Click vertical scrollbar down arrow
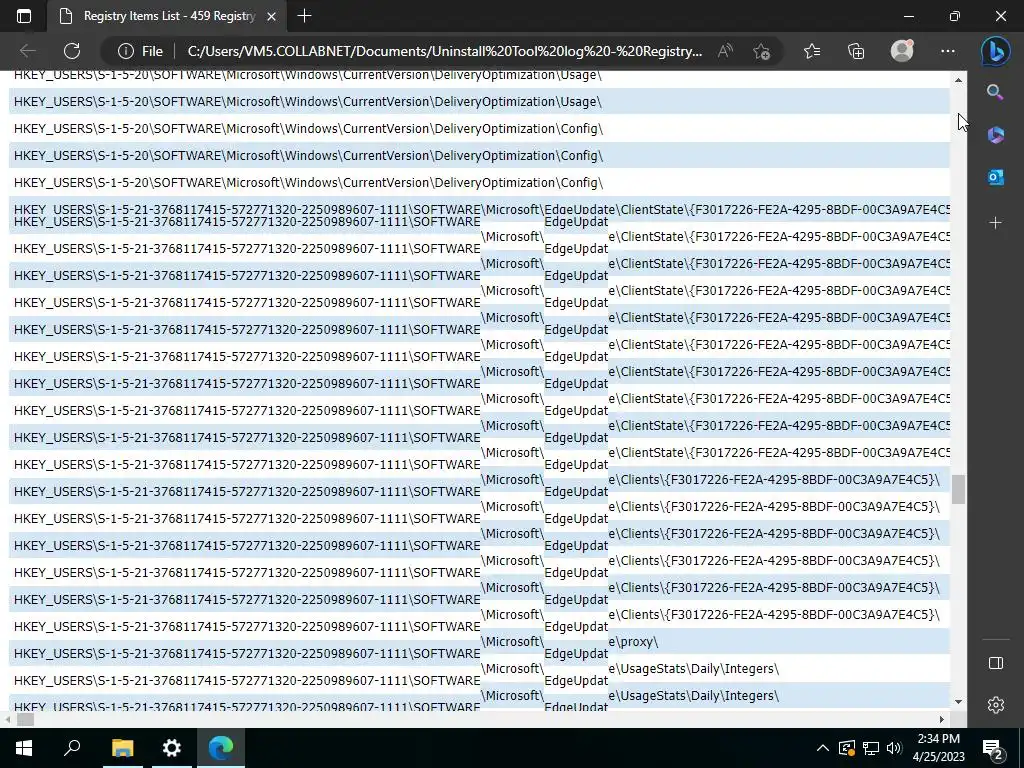Image resolution: width=1024 pixels, height=768 pixels. point(958,702)
